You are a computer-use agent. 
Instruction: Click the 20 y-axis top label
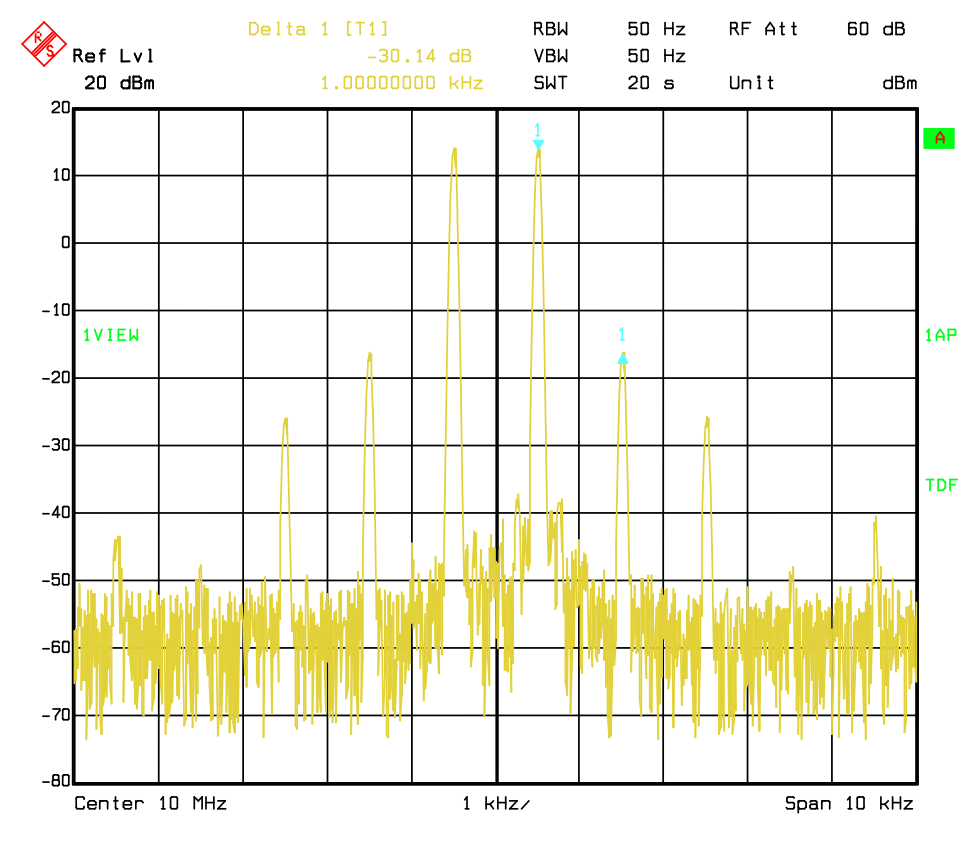click(61, 108)
